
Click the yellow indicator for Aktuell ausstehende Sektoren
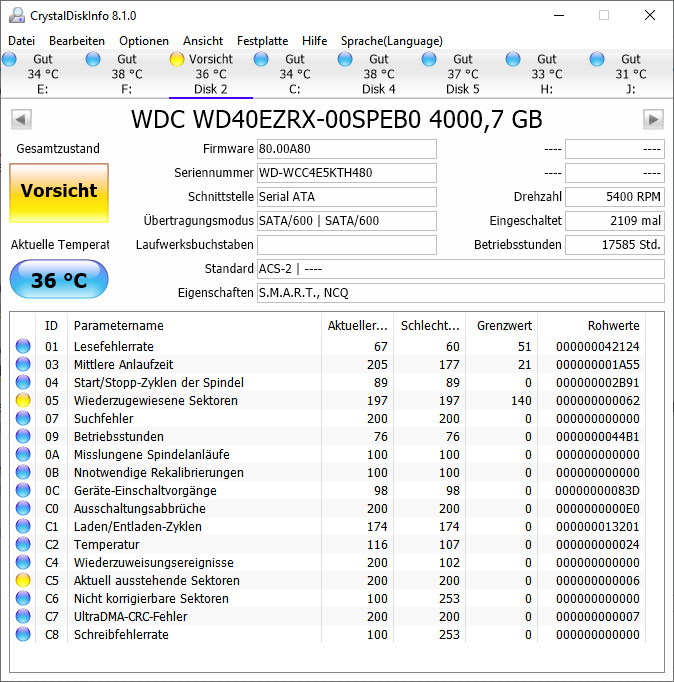click(x=23, y=580)
